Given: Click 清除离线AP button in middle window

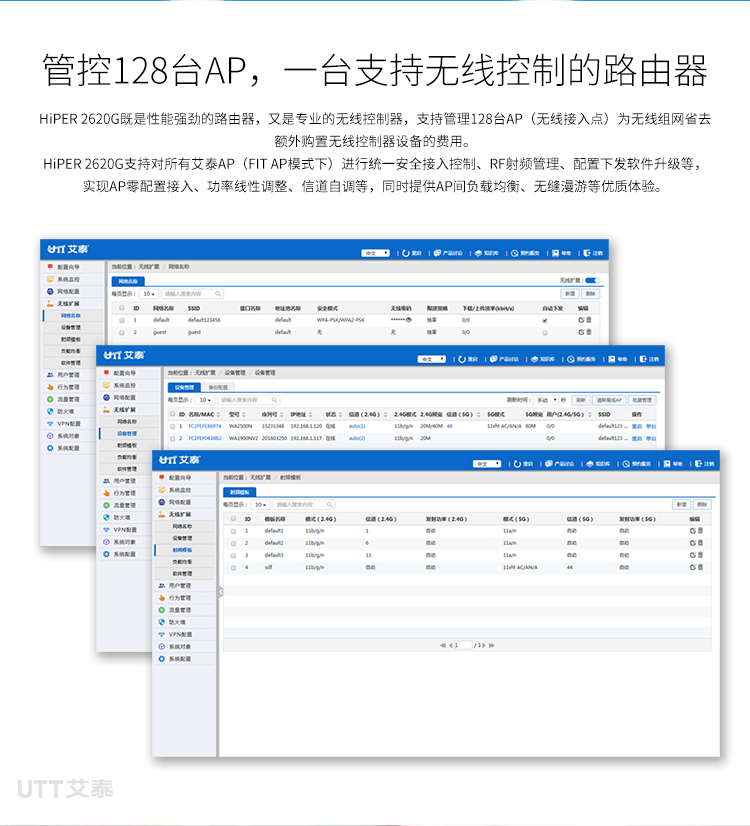Looking at the screenshot, I should point(609,400).
